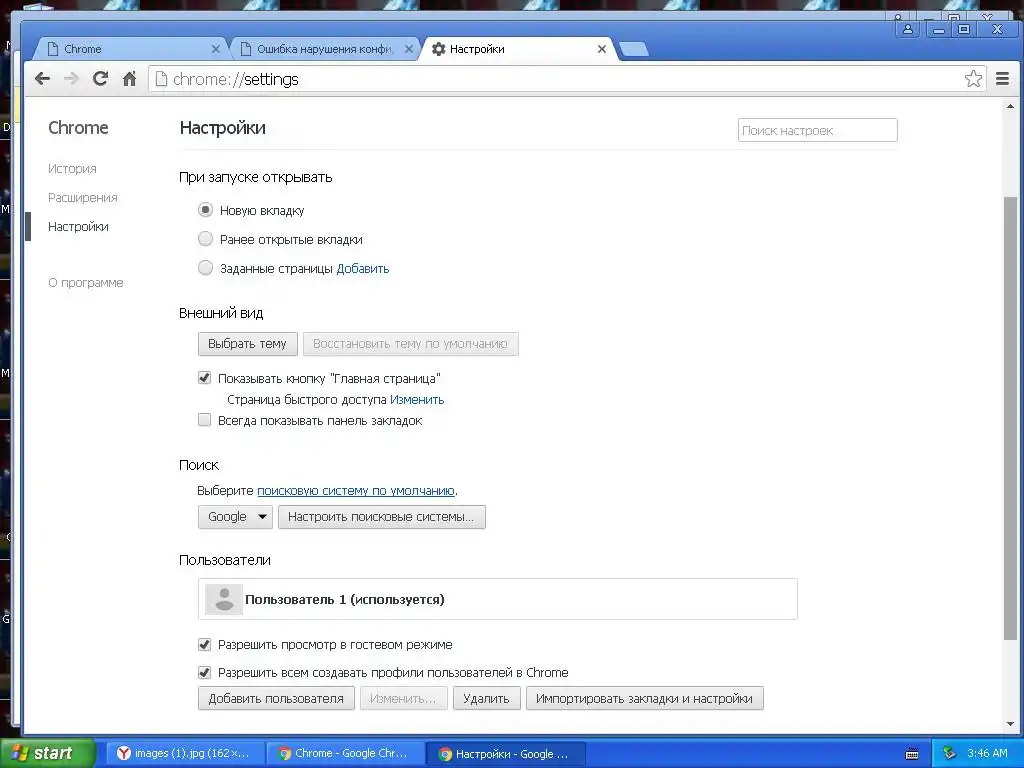Close the Chrome tab

click(216, 49)
